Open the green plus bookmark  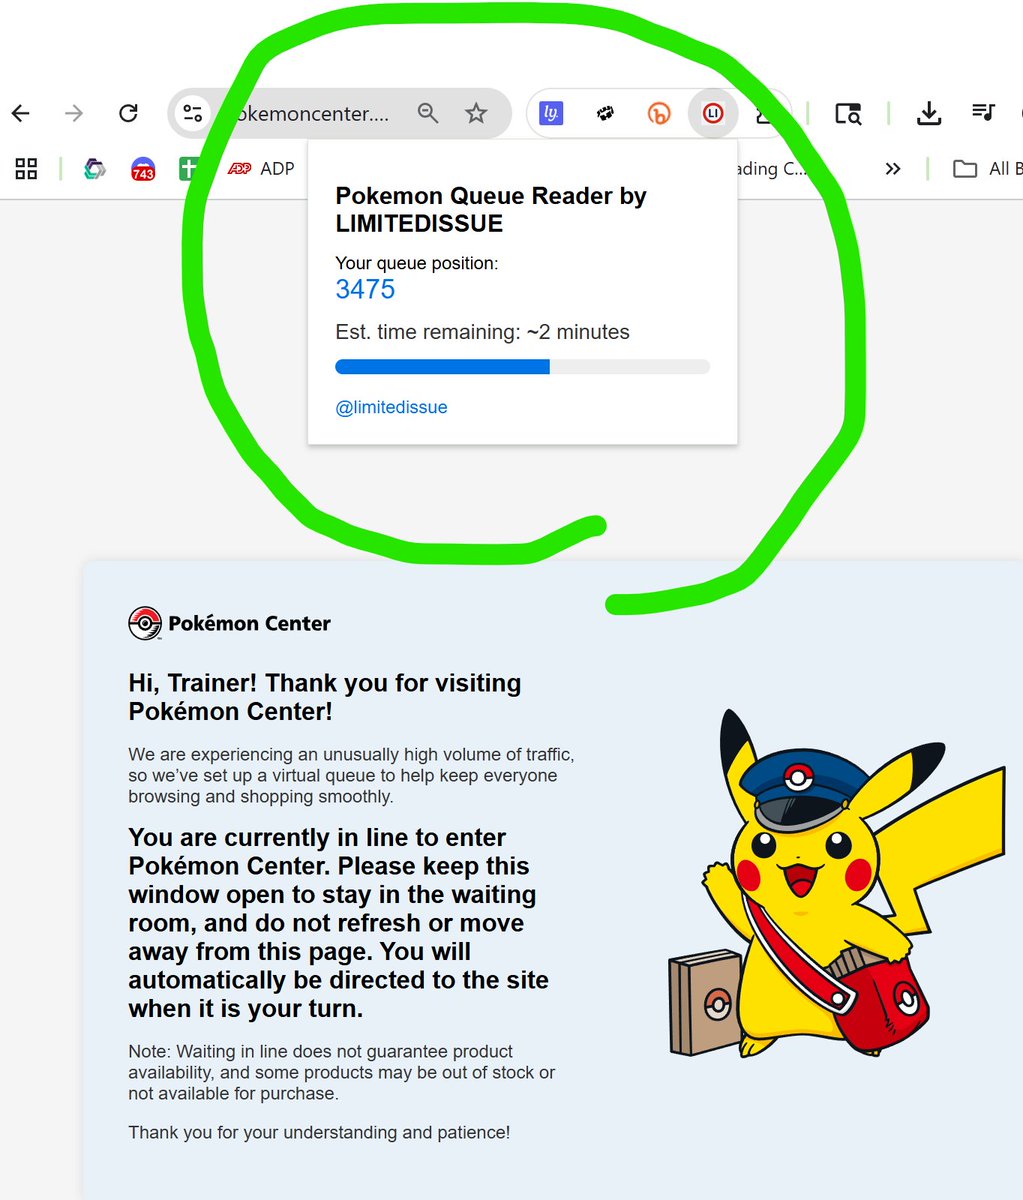(187, 168)
